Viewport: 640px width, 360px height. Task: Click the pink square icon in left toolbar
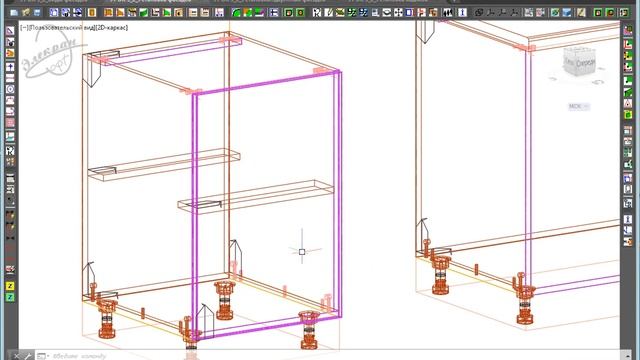pos(10,122)
